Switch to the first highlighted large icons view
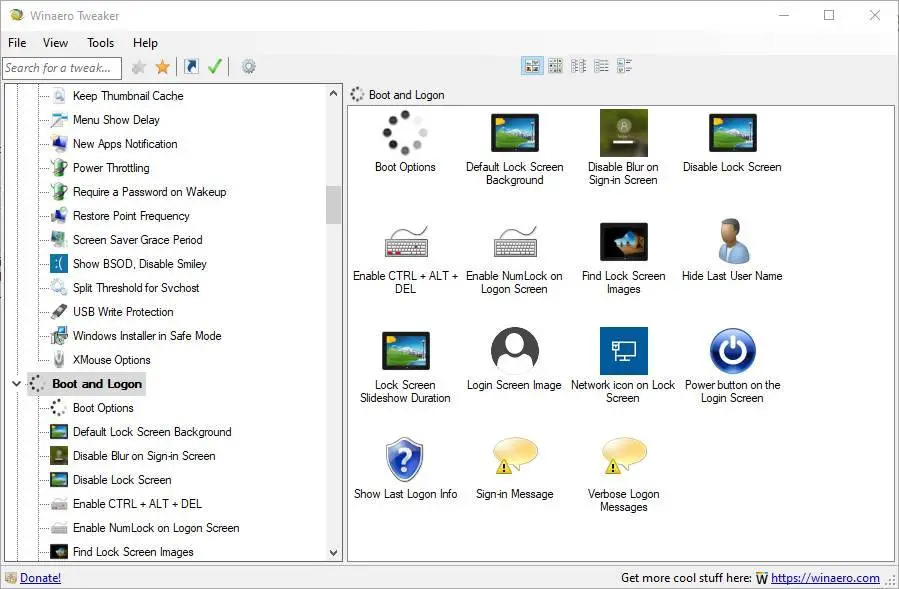The image size is (899, 589). click(532, 66)
